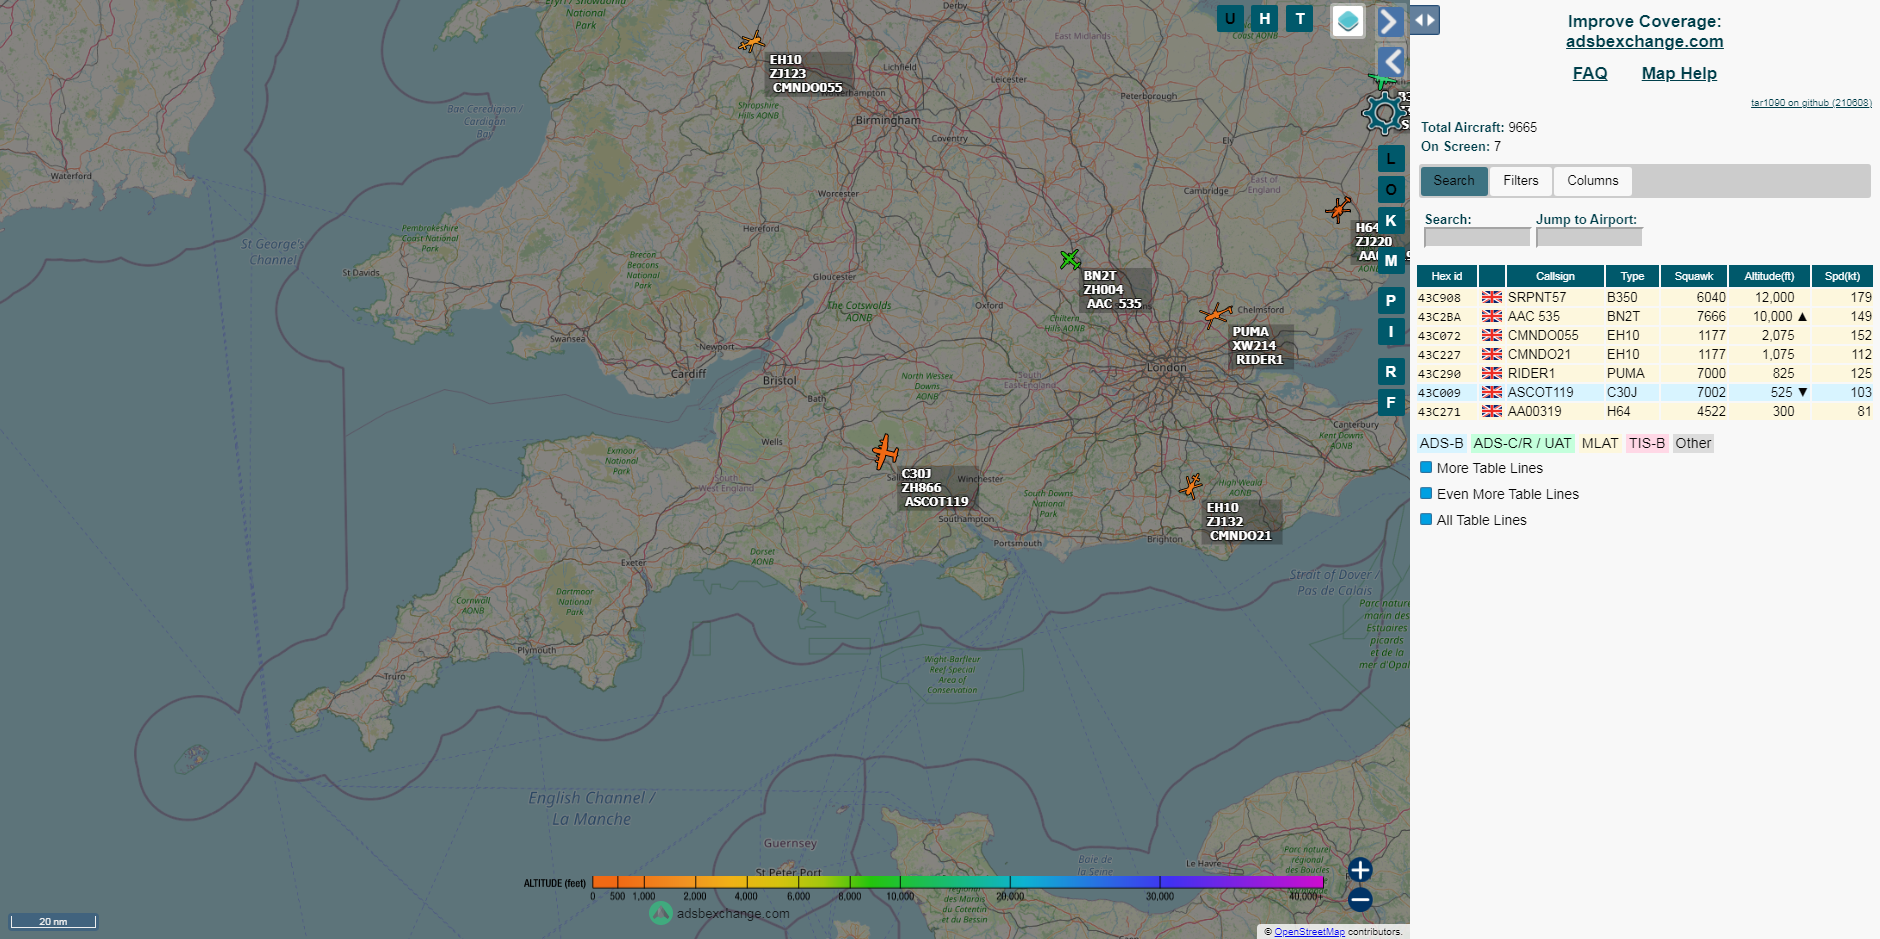Click the TIS-B legend label
Image resolution: width=1880 pixels, height=939 pixels.
click(x=1647, y=443)
